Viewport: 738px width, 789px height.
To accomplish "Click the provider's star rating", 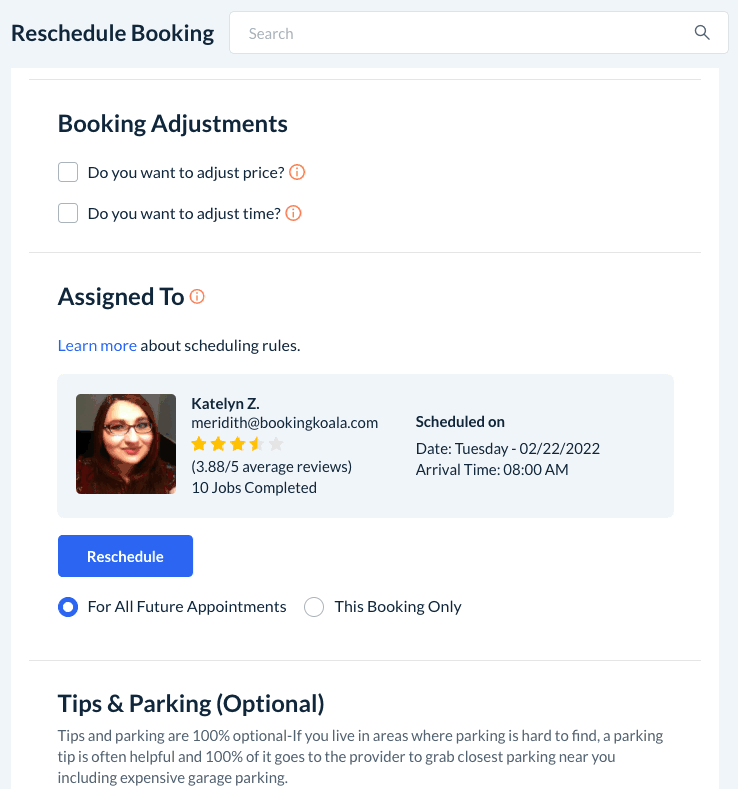I will (x=237, y=444).
